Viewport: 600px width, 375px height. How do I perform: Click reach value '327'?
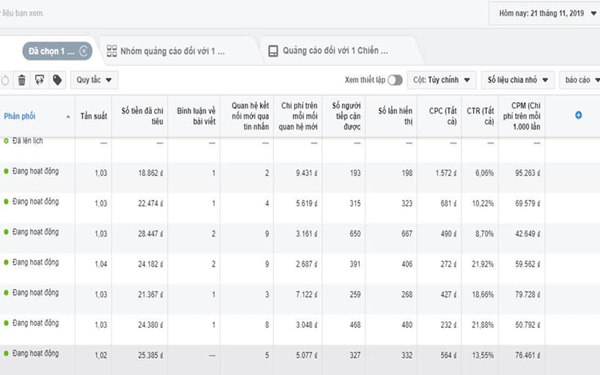pyautogui.click(x=355, y=355)
